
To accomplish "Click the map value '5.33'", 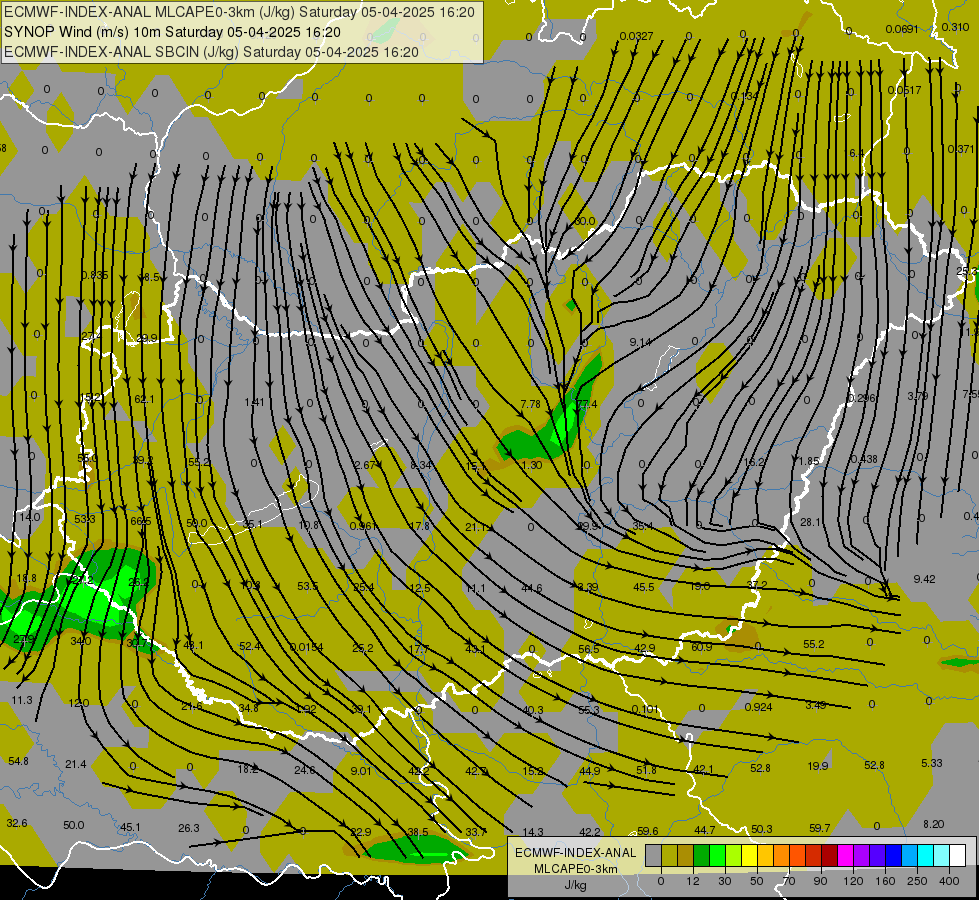I will tap(932, 763).
